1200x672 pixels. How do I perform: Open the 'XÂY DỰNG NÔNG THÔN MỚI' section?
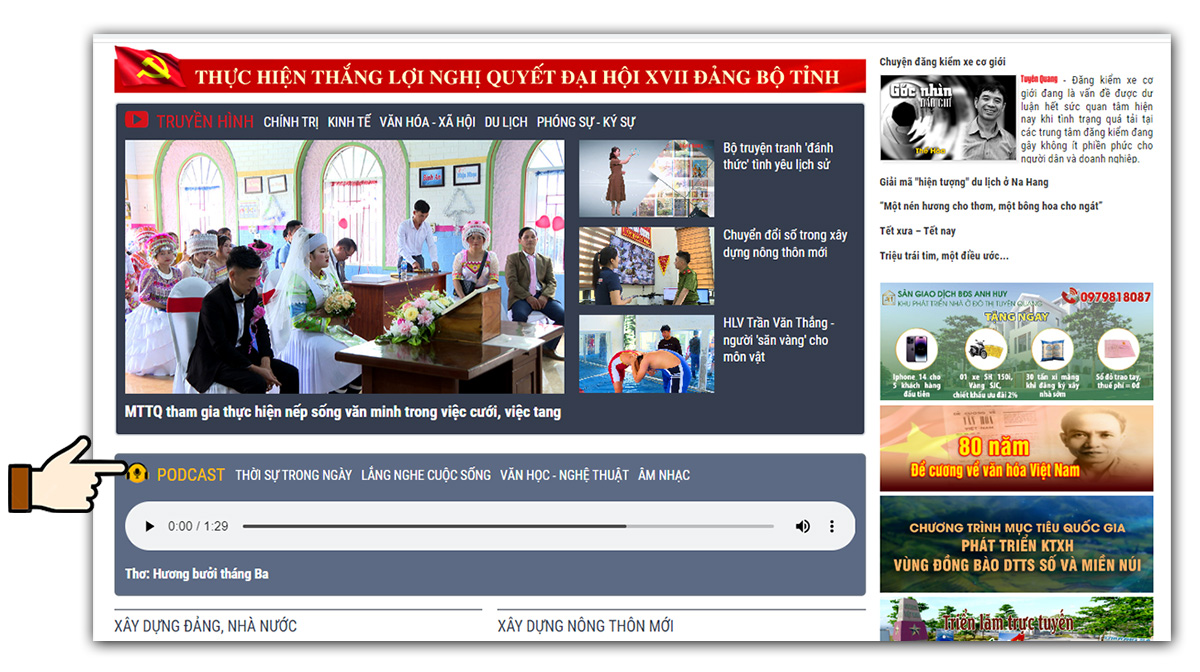(585, 626)
